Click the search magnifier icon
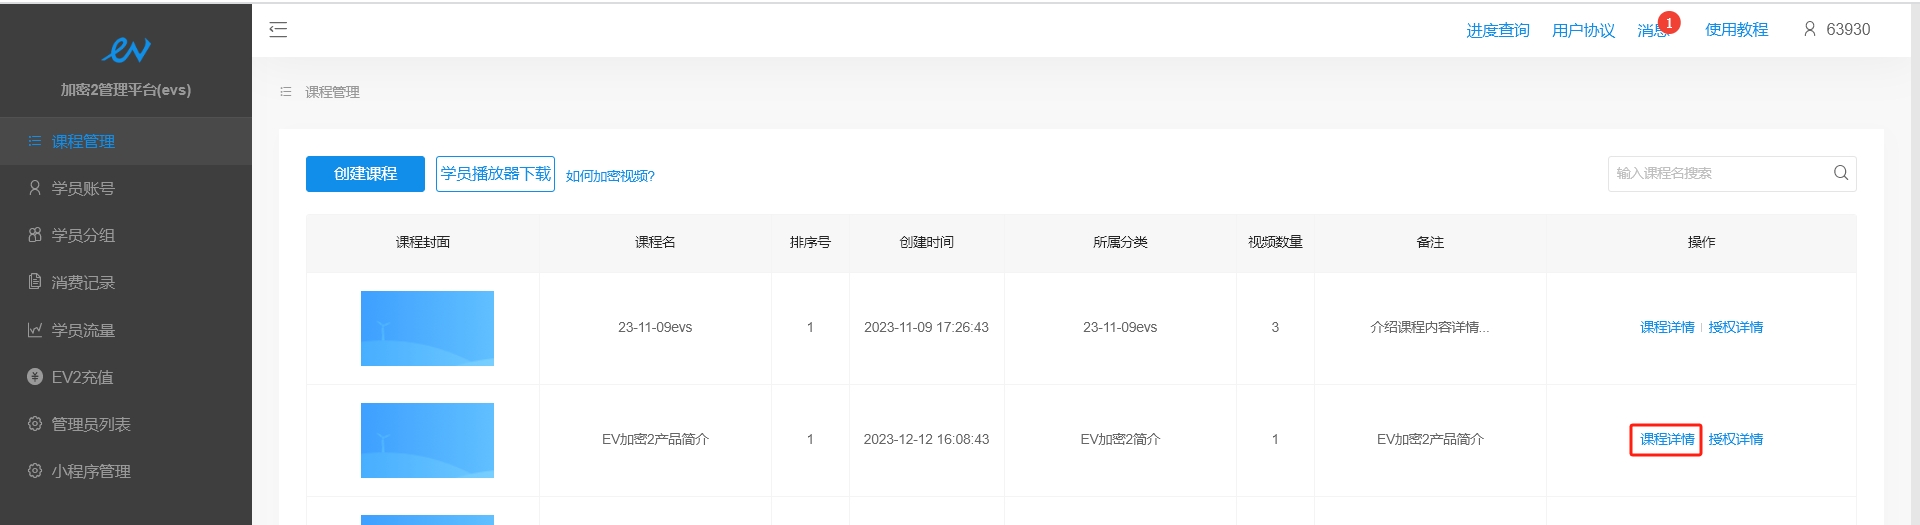Image resolution: width=1920 pixels, height=525 pixels. (1840, 173)
